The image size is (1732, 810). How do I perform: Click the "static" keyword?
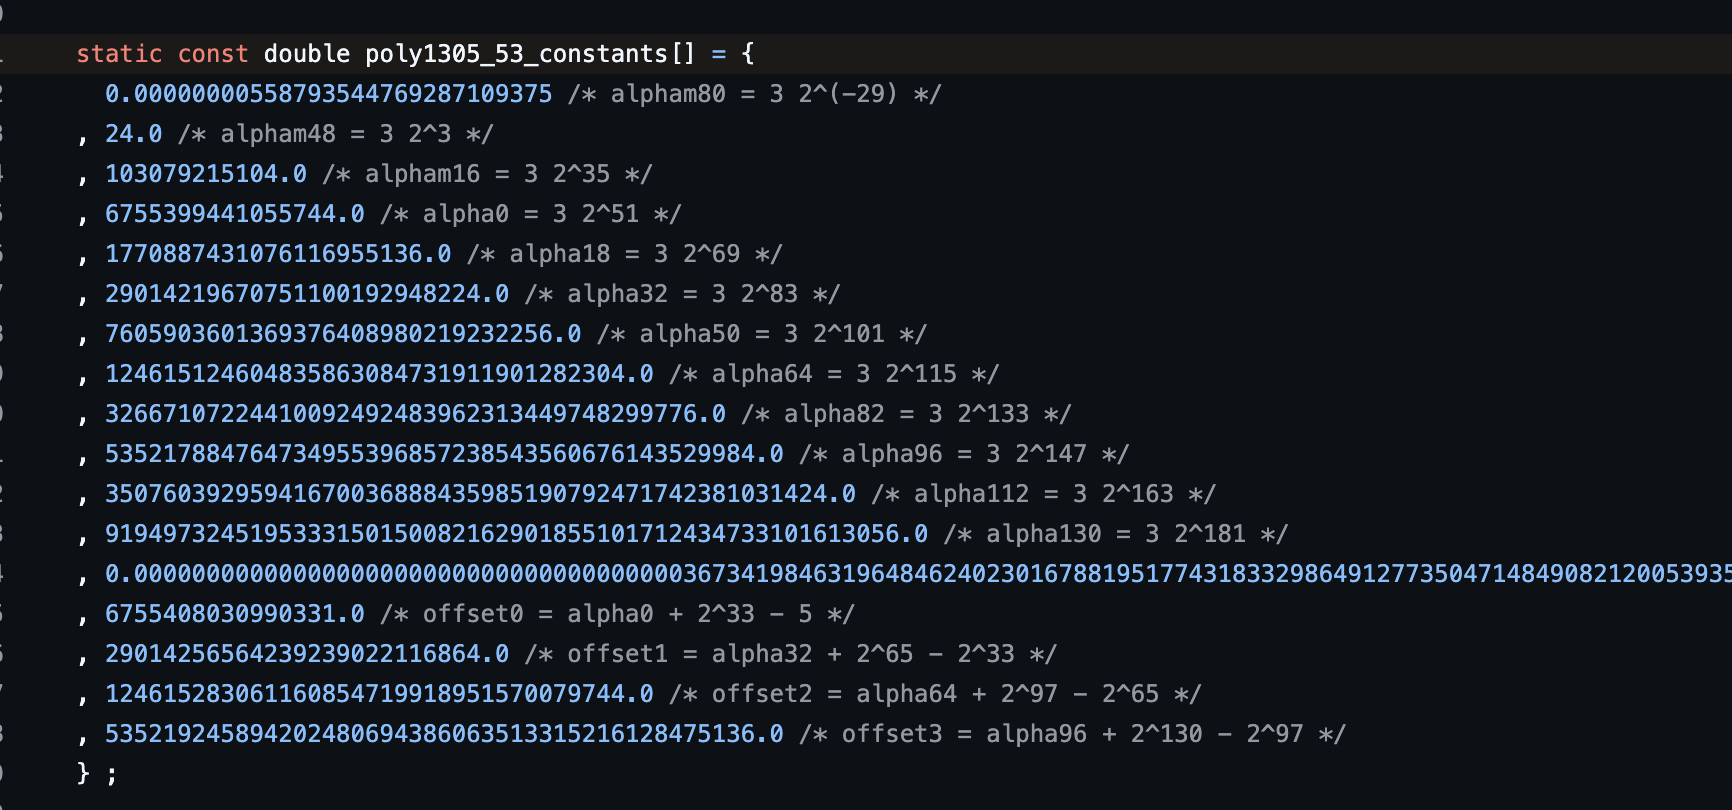pos(119,54)
